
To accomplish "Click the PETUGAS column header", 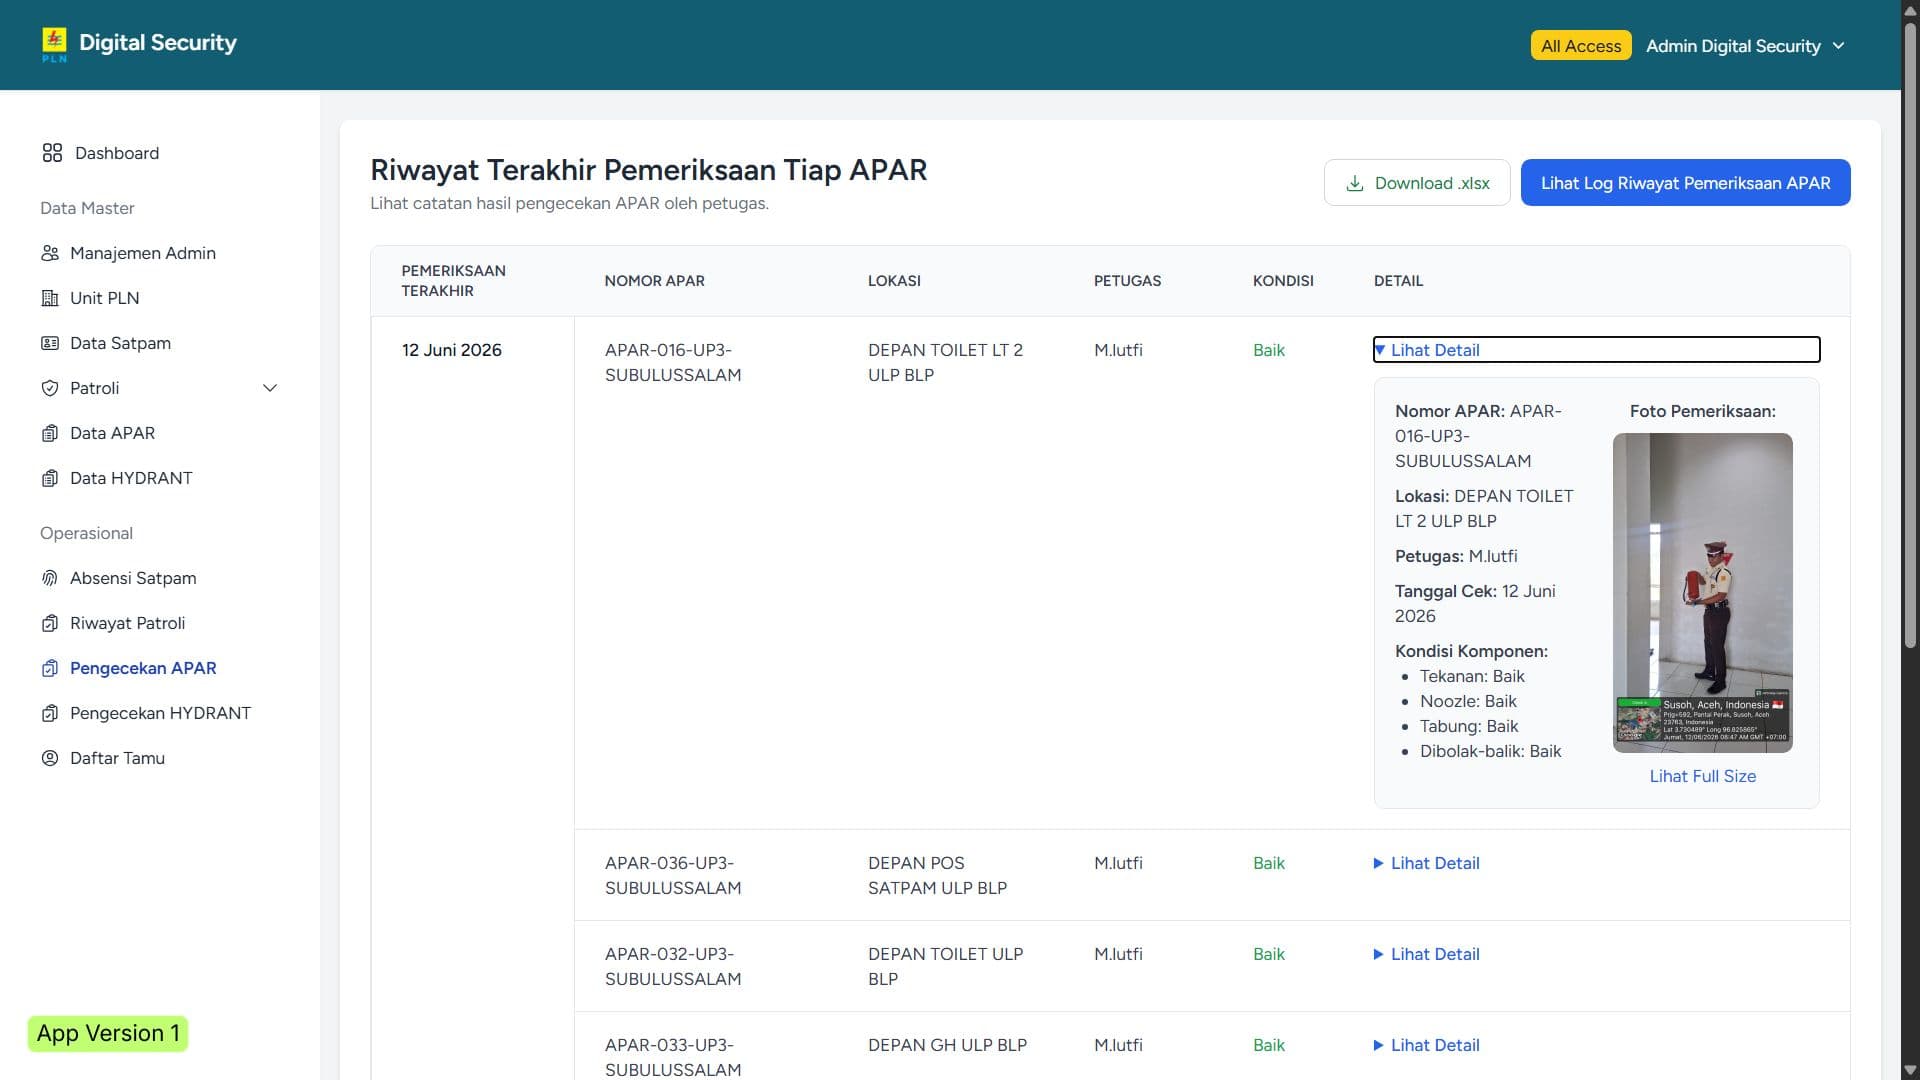I will (1127, 281).
